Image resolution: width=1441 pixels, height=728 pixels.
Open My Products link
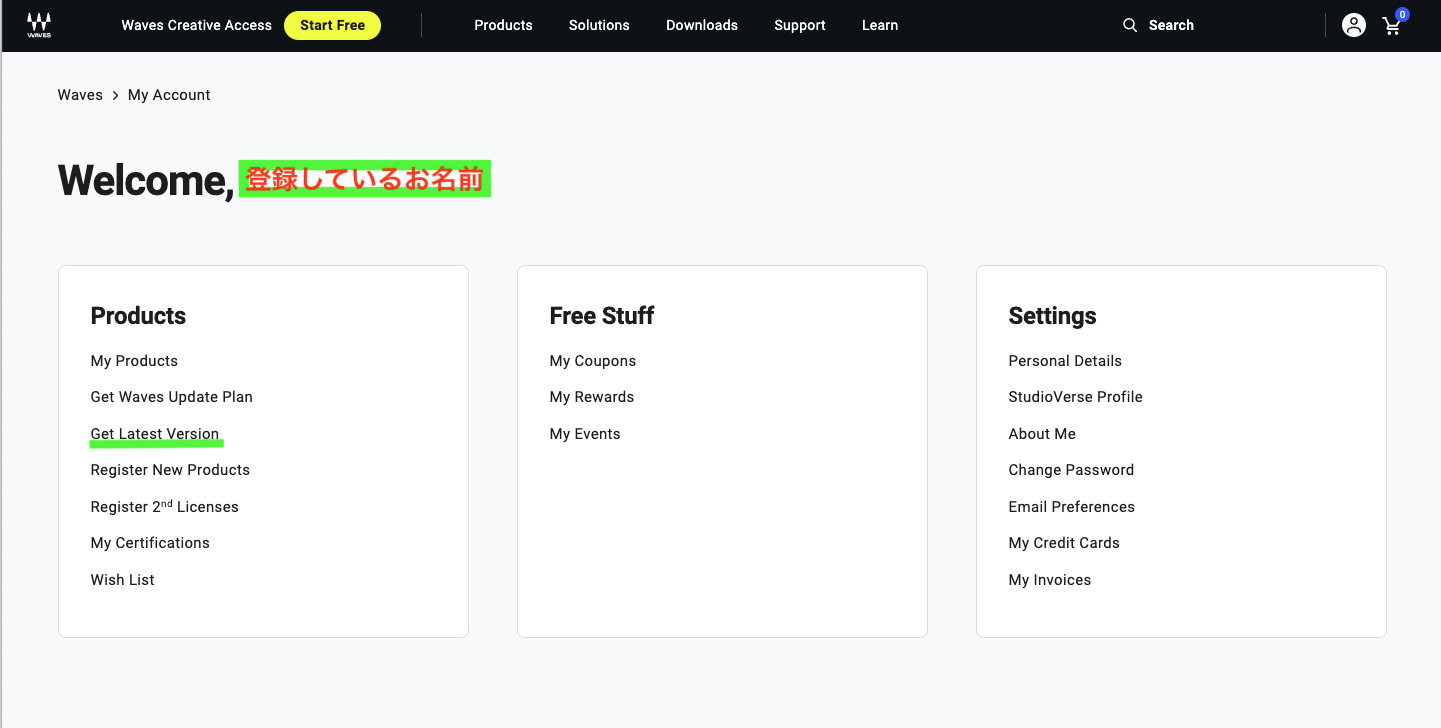(x=134, y=361)
